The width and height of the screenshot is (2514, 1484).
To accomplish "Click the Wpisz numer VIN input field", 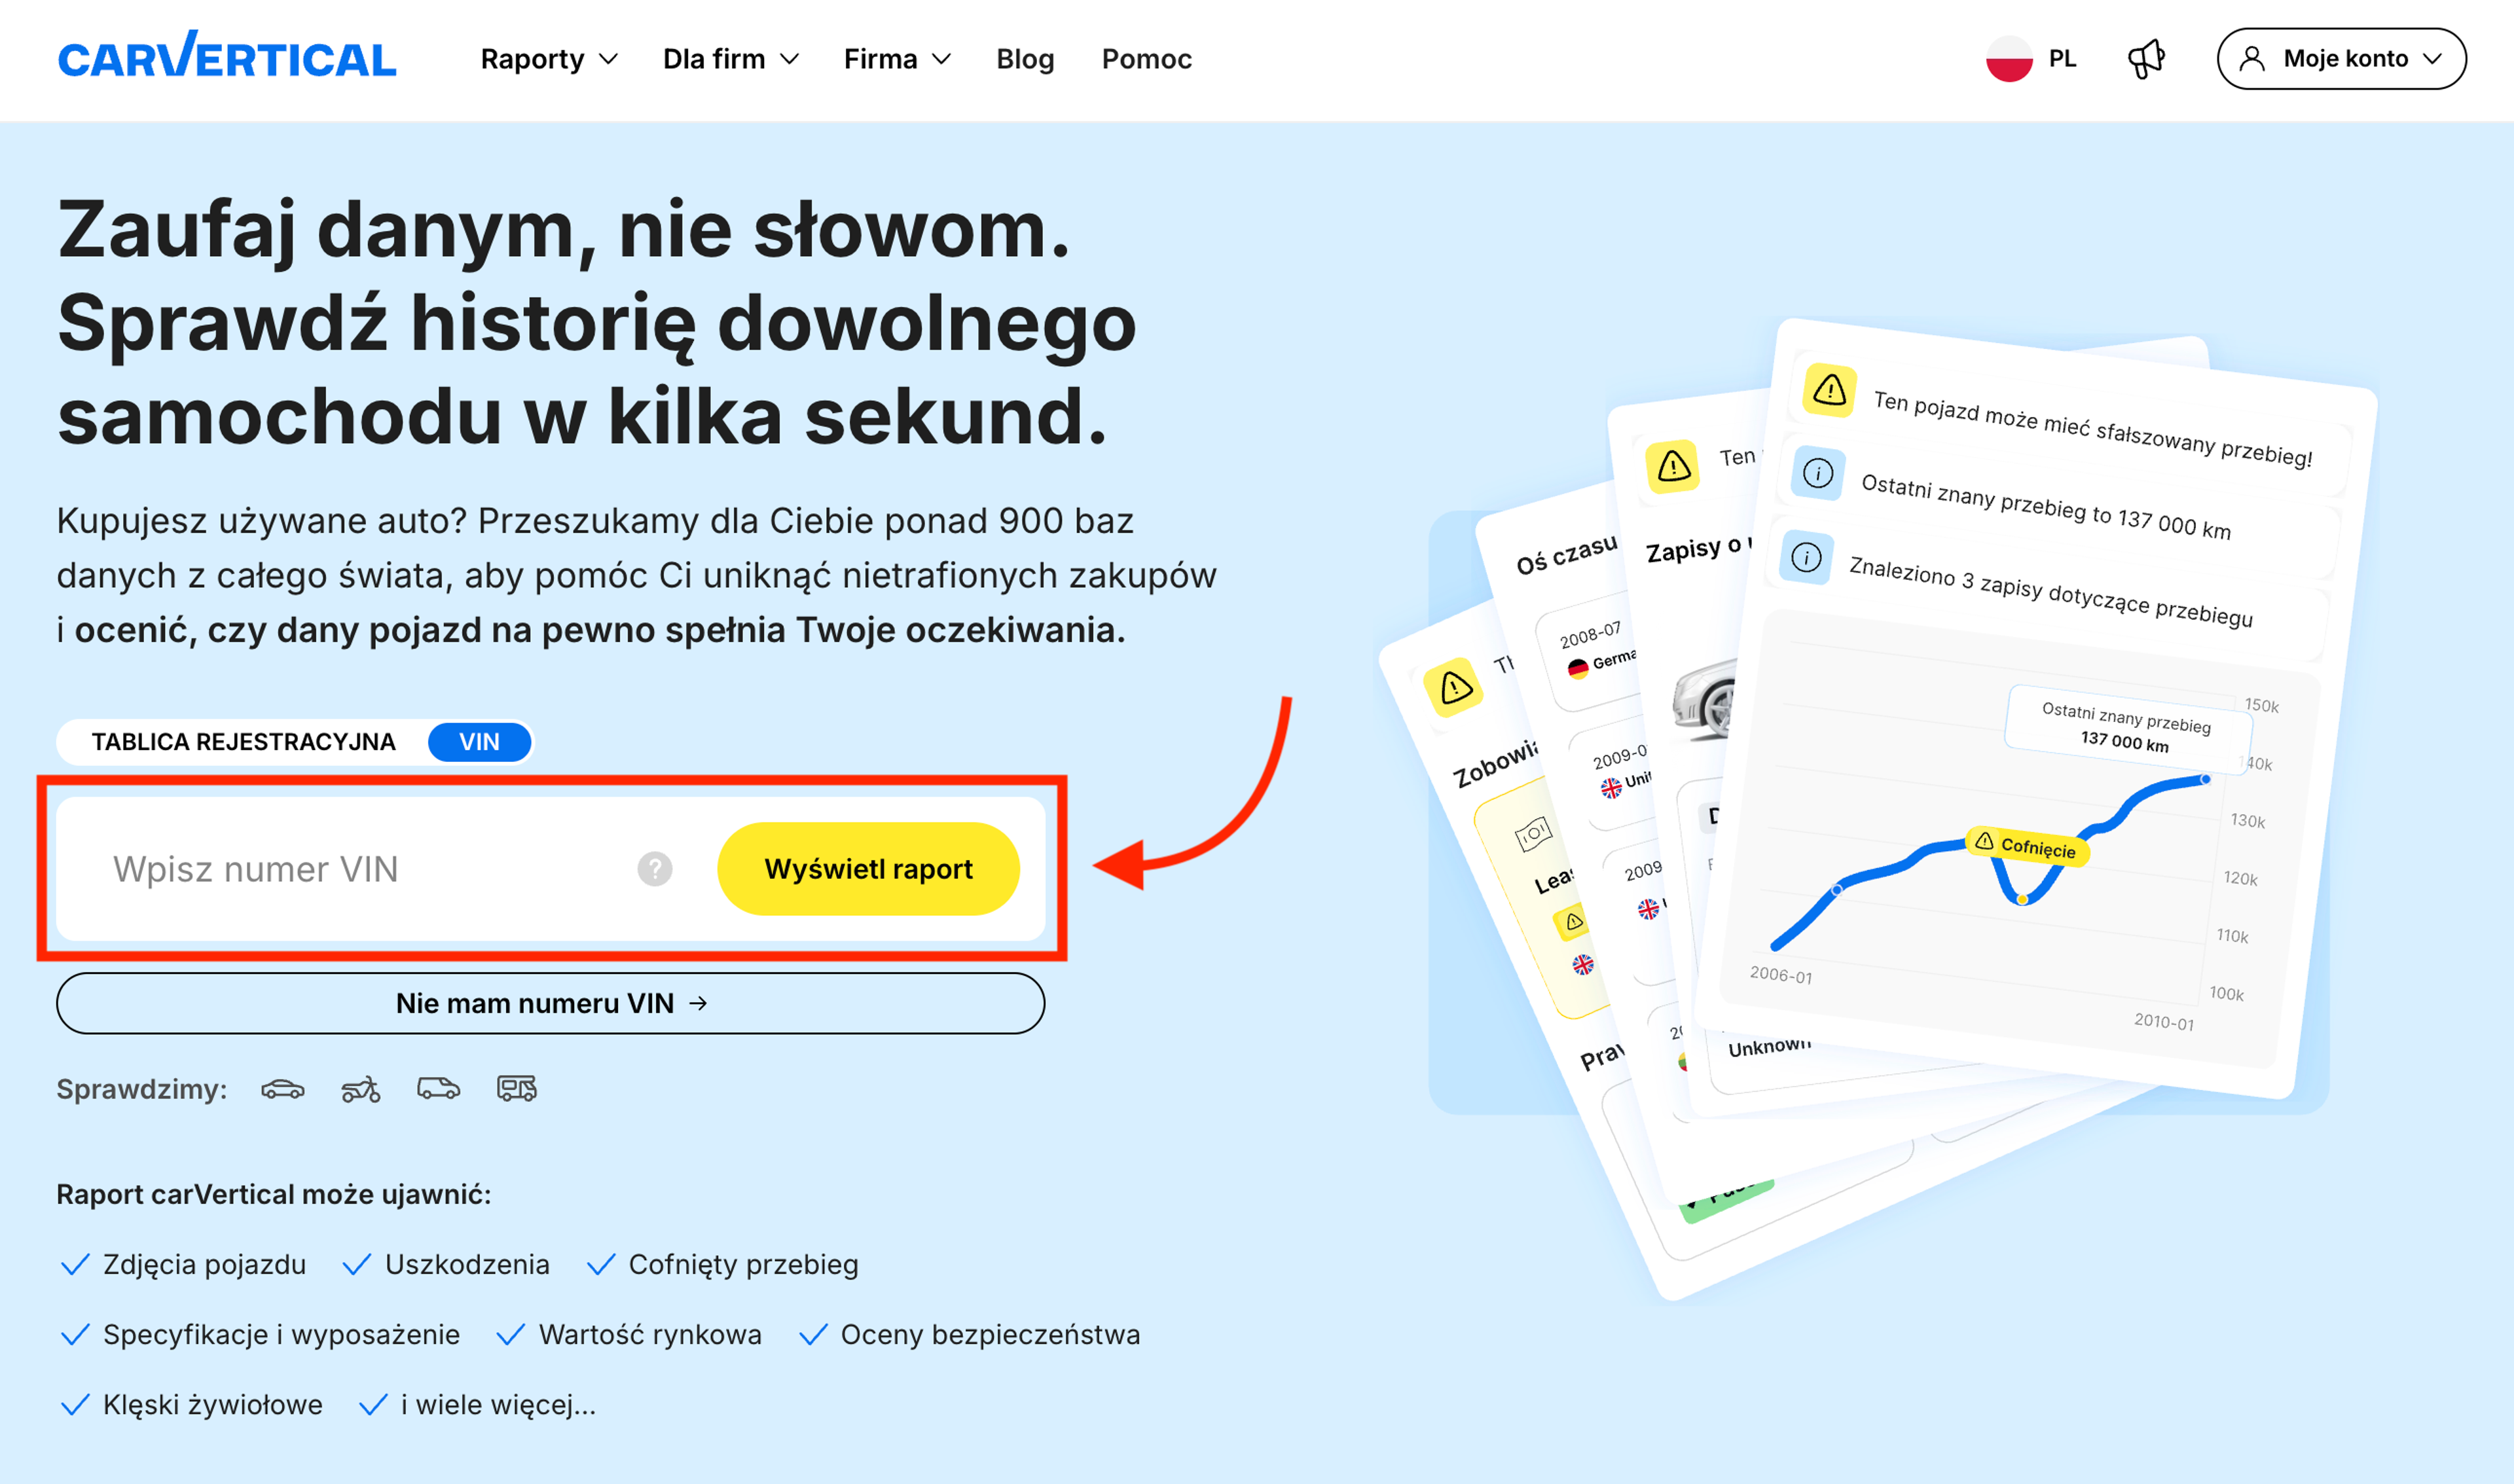I will (360, 869).
